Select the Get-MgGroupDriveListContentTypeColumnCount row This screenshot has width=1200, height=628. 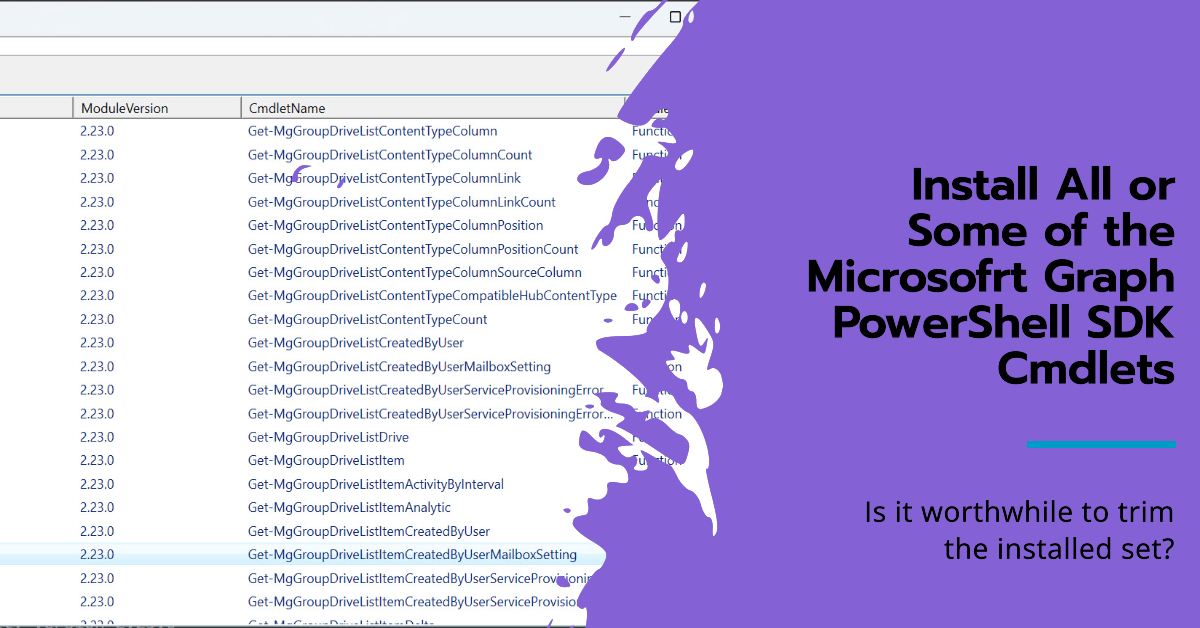(390, 155)
